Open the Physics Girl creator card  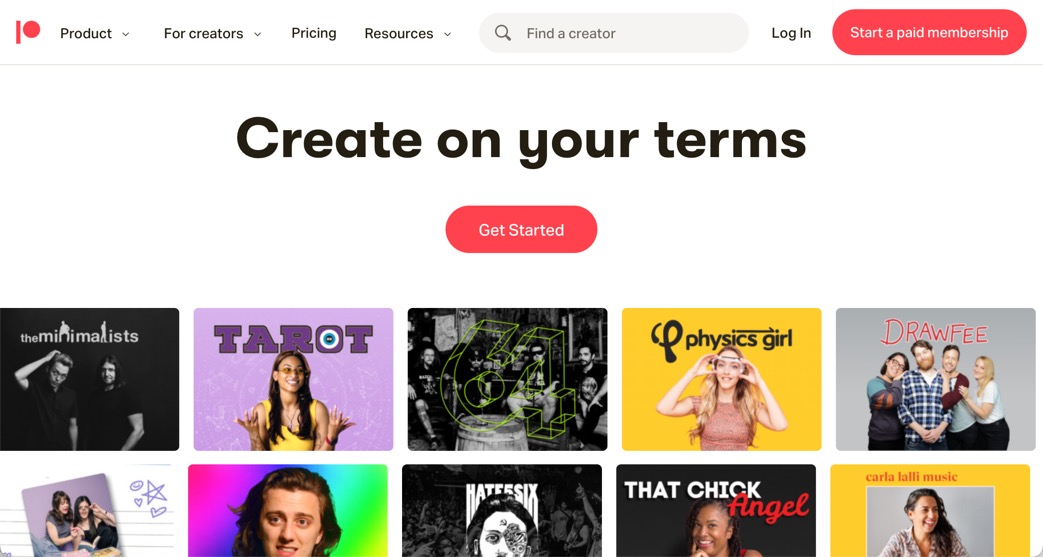(722, 379)
